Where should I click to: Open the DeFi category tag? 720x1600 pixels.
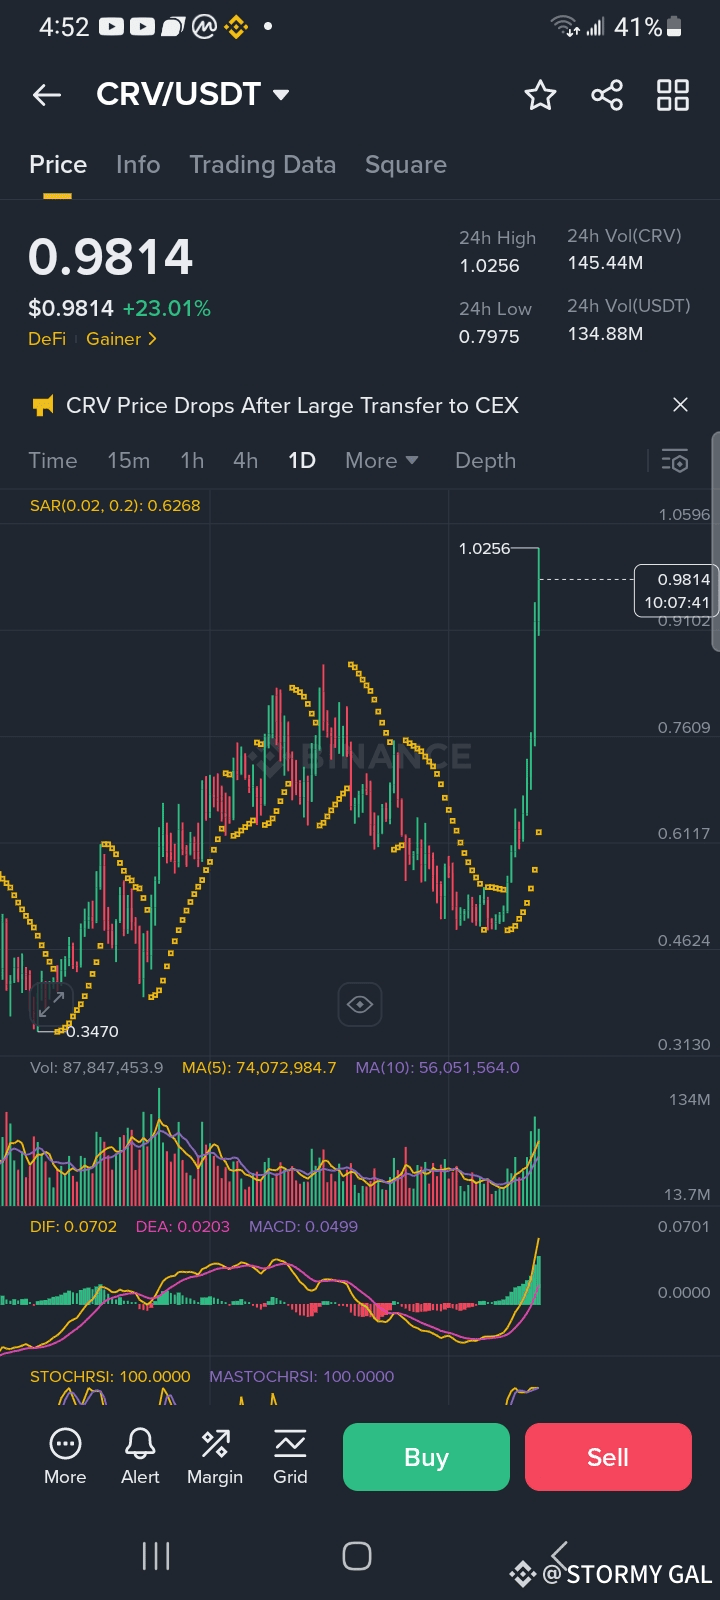click(47, 339)
